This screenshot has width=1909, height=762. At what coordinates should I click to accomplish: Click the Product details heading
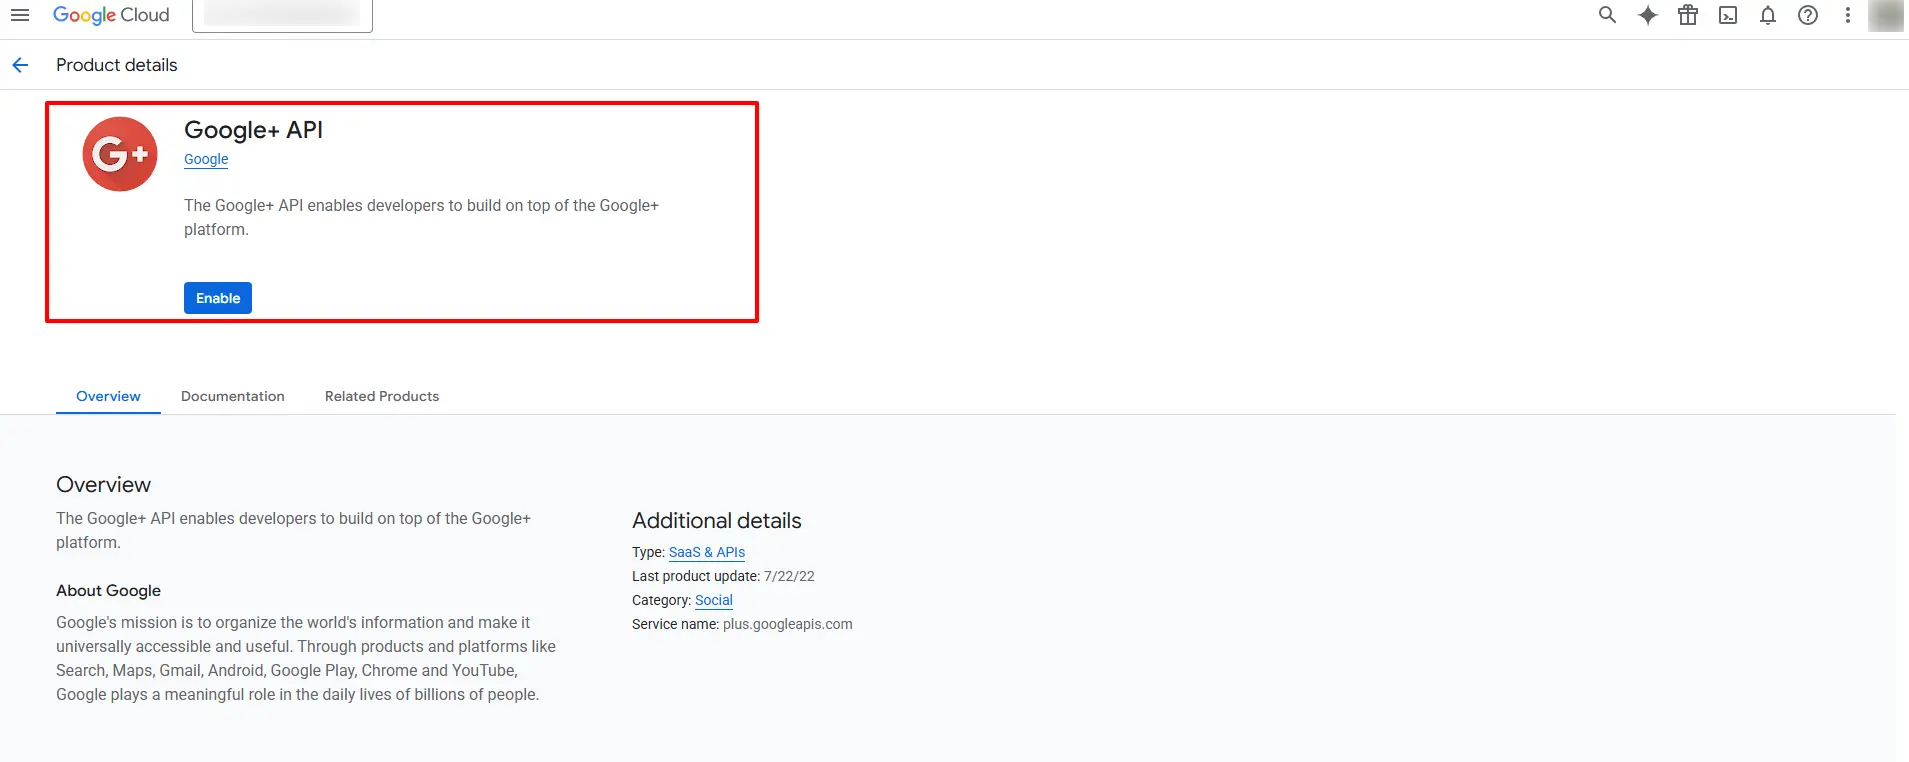click(117, 65)
